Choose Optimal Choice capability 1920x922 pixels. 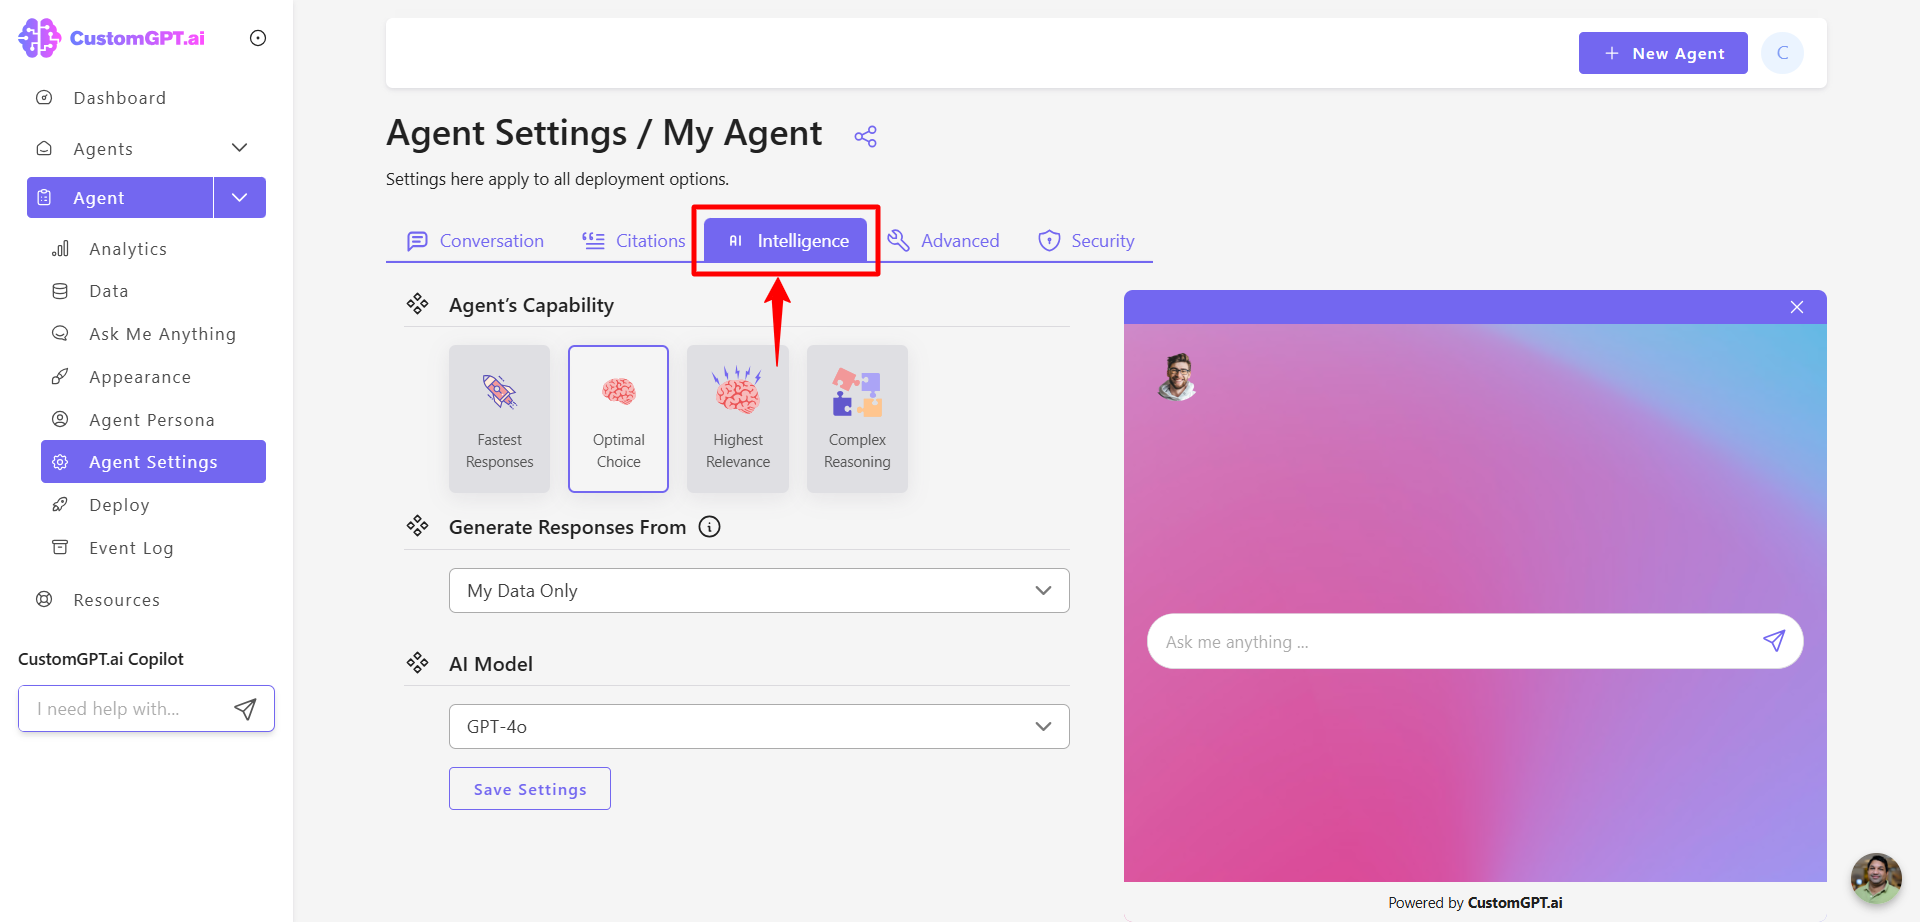(618, 419)
